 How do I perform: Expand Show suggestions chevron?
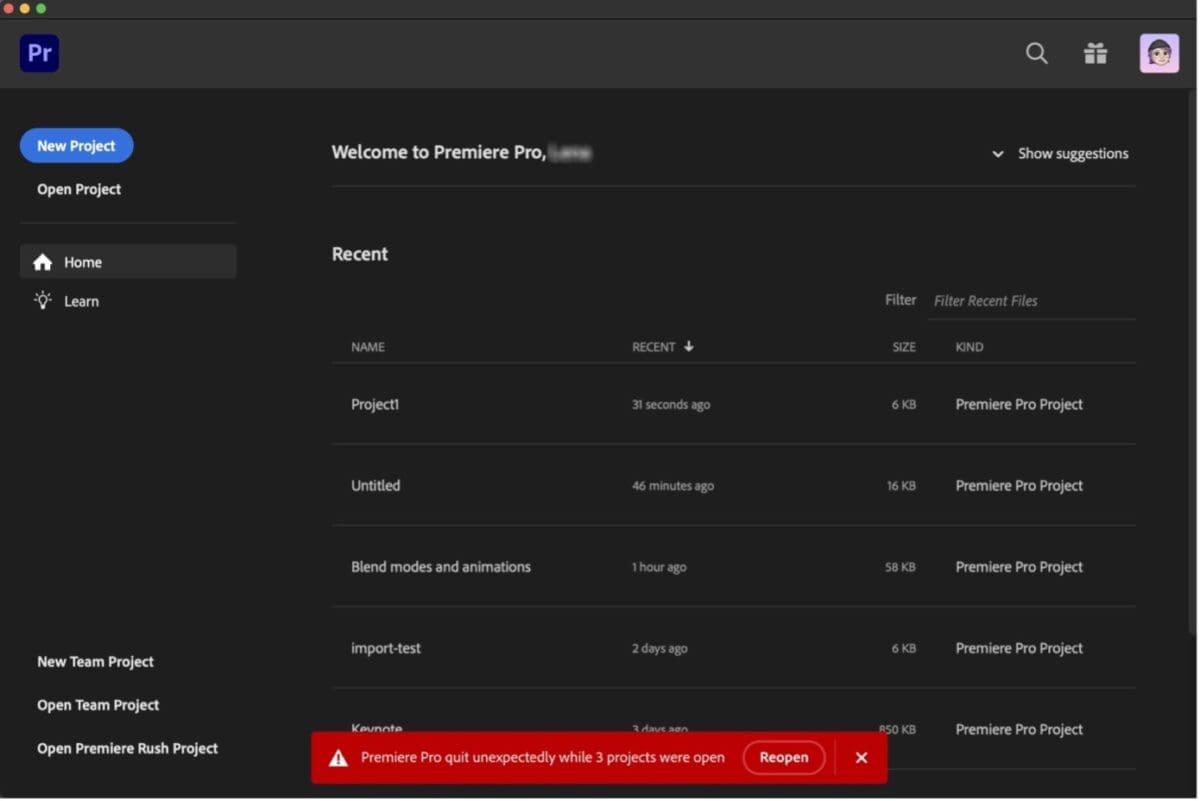tap(997, 154)
